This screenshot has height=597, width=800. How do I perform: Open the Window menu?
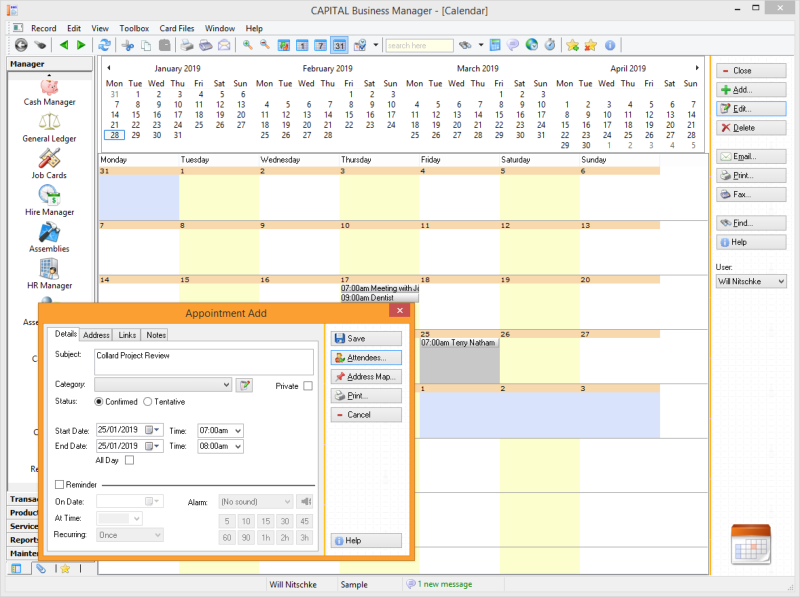click(x=220, y=28)
